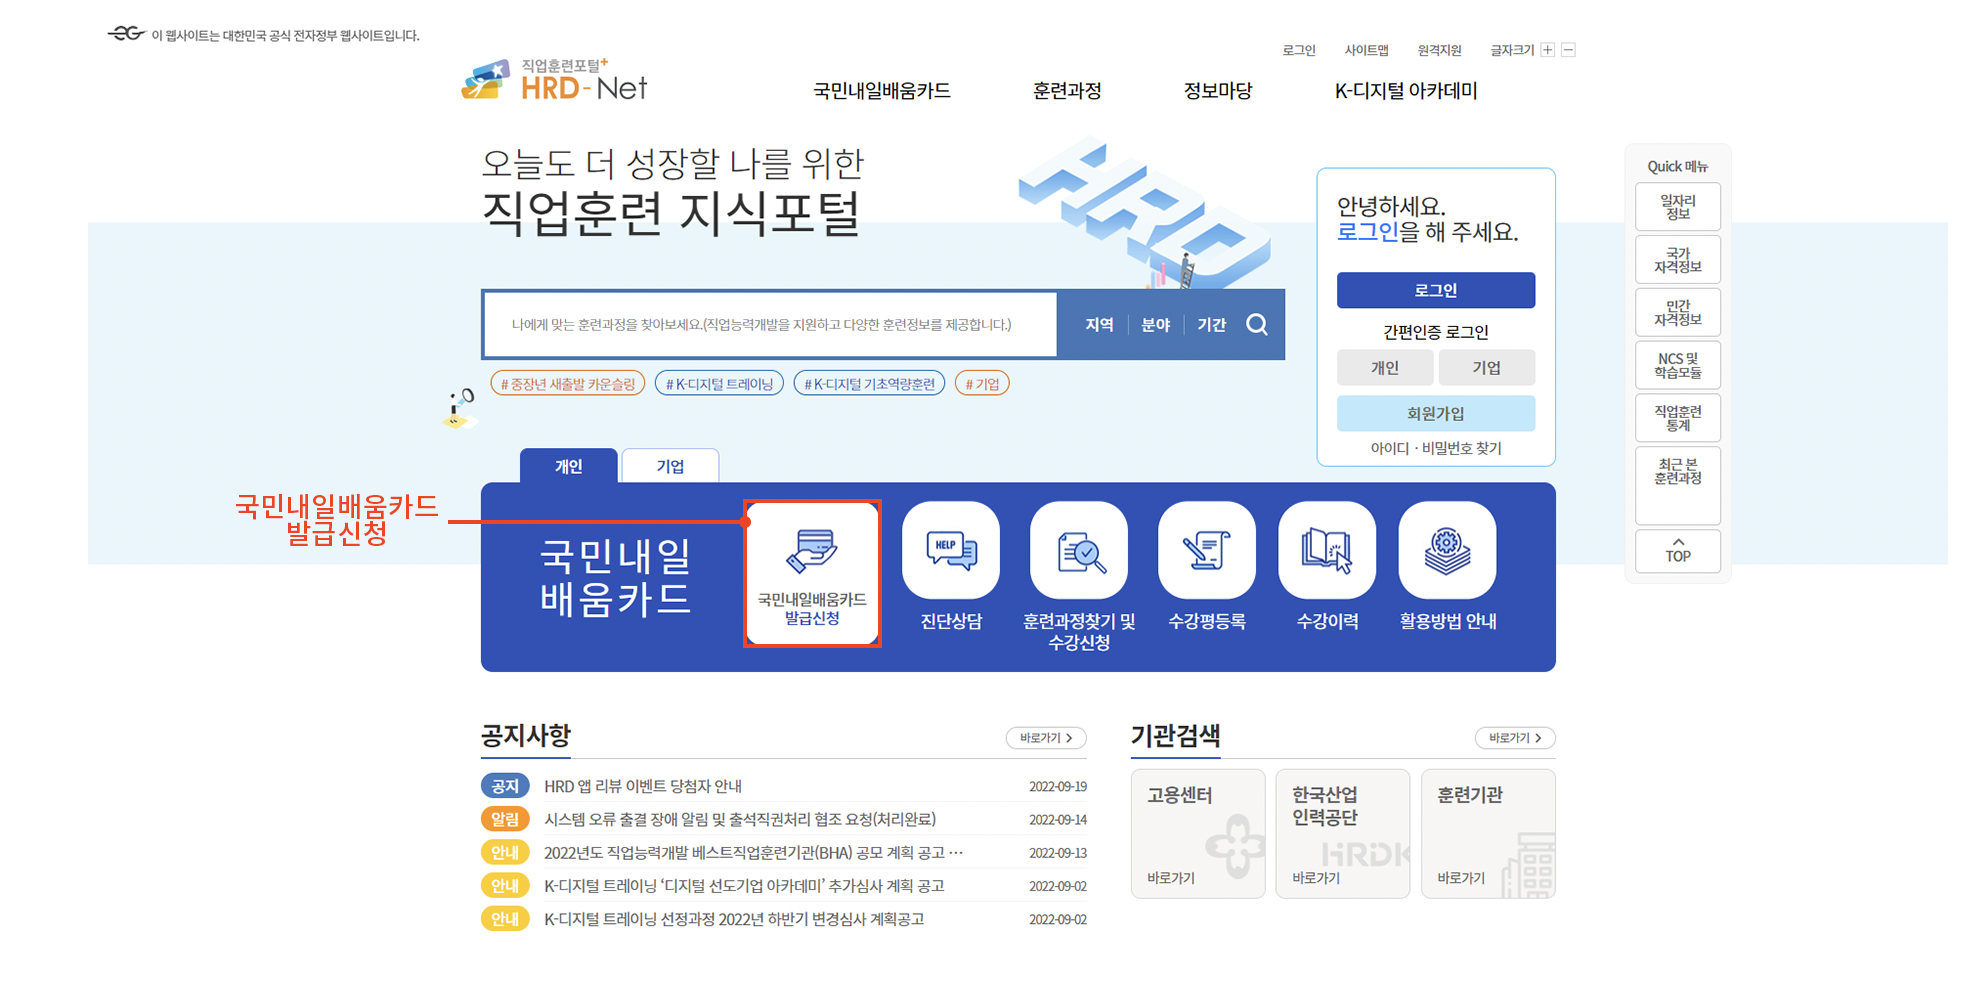Open notice 2022년 하반기 변경심사 계획공고

(x=734, y=918)
